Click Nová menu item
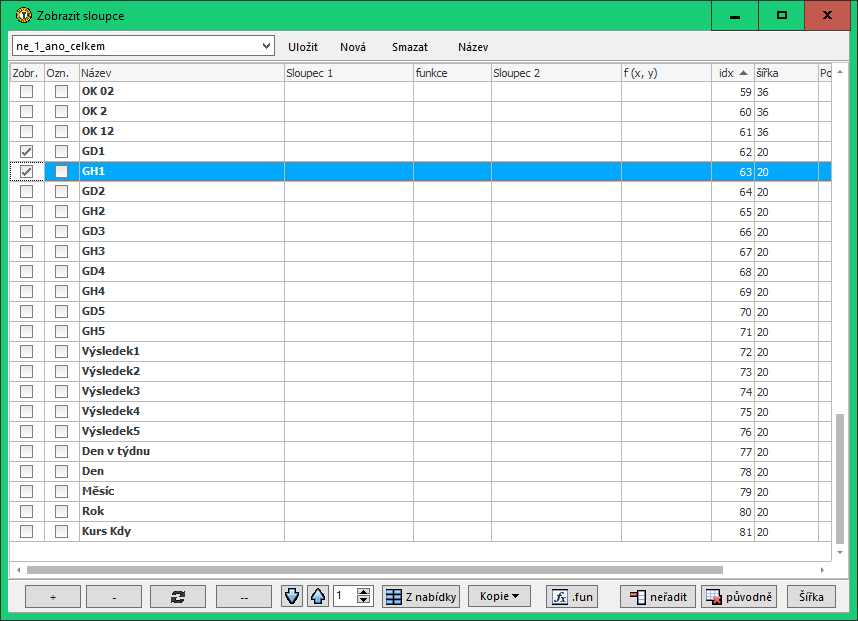858x621 pixels. (x=353, y=47)
